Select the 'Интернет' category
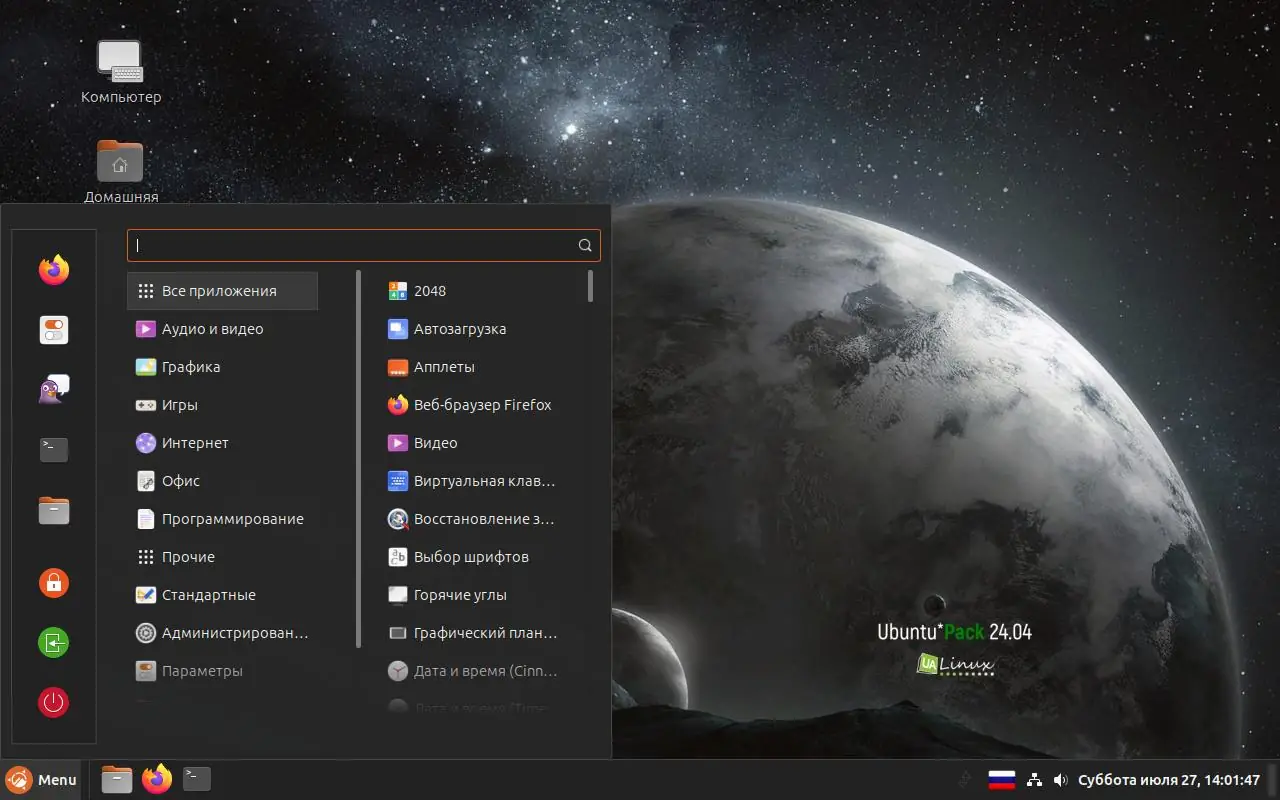This screenshot has height=800, width=1280. (x=222, y=443)
